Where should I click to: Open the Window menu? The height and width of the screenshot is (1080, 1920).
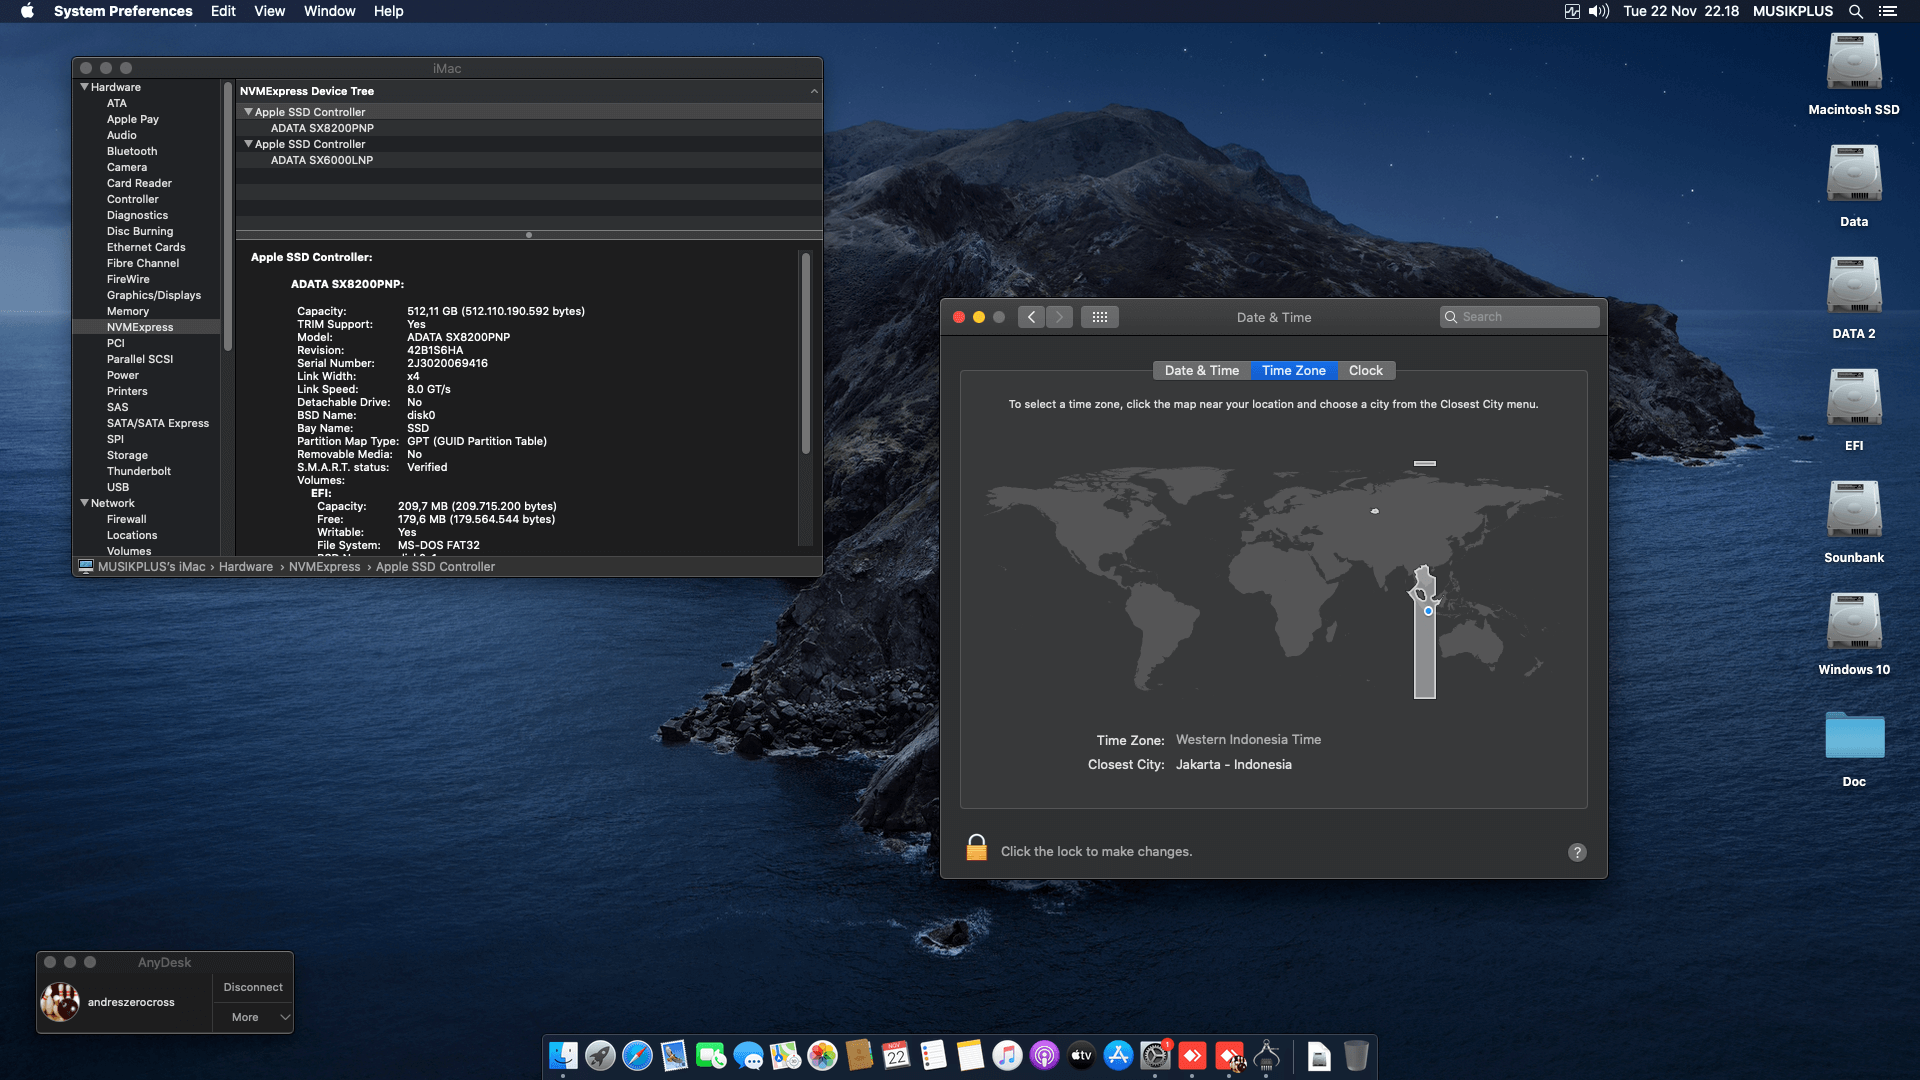[x=329, y=11]
